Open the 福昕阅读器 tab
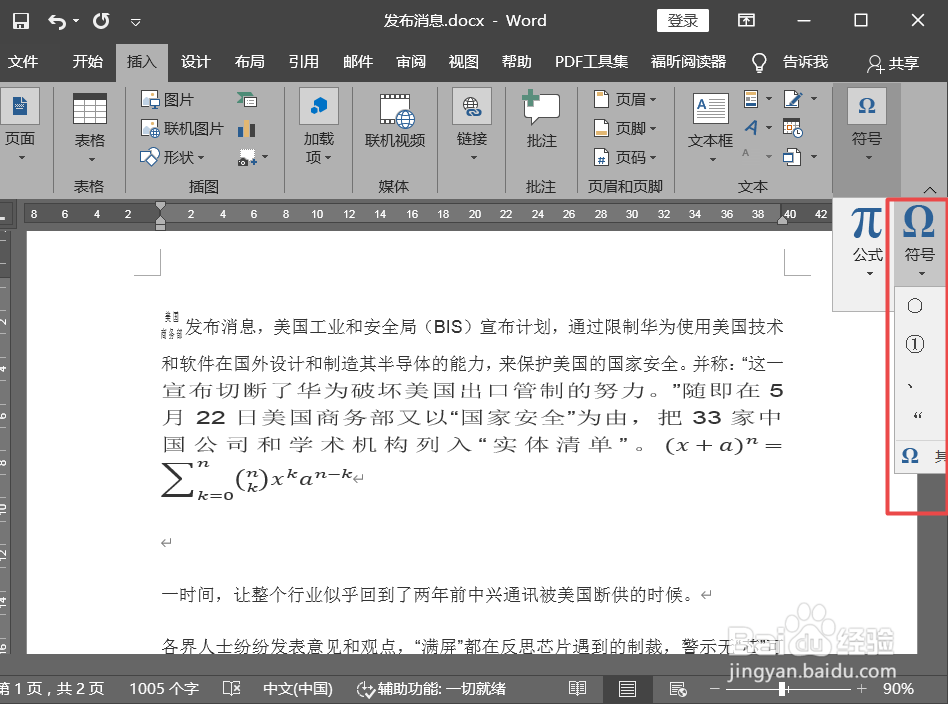The image size is (948, 704). 688,62
